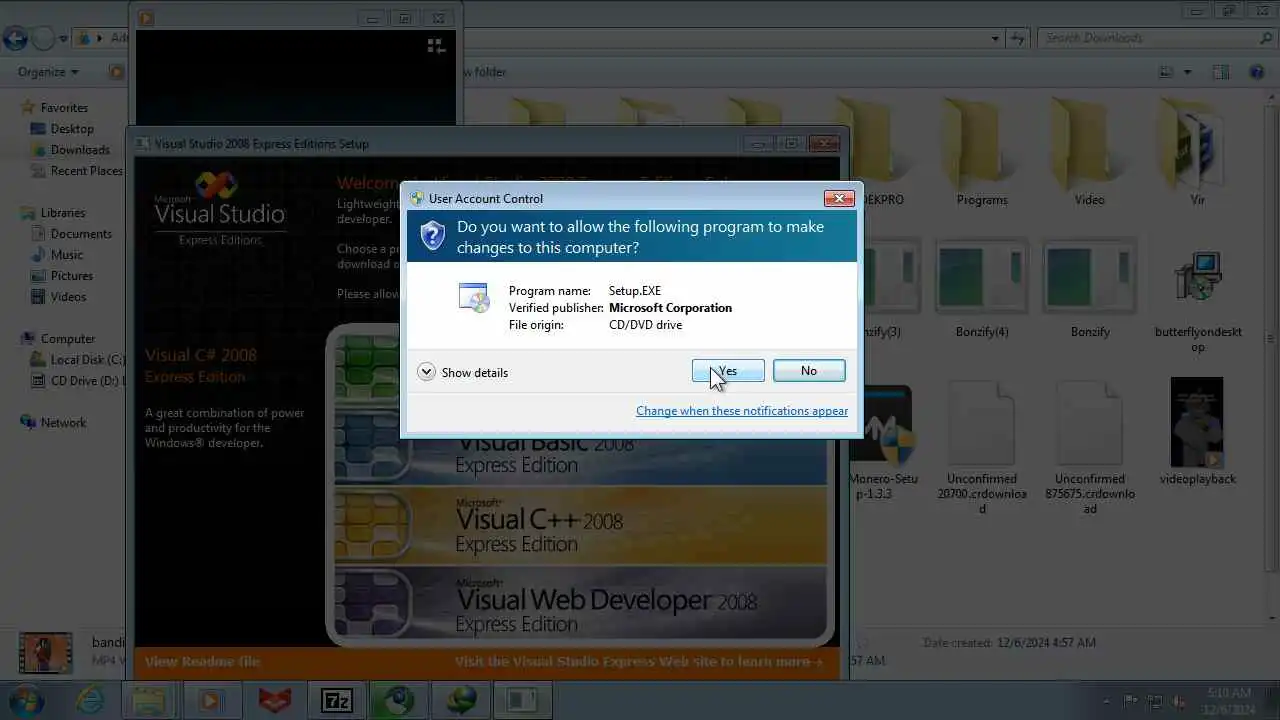
Task: Open the View Readme file link
Action: (202, 661)
